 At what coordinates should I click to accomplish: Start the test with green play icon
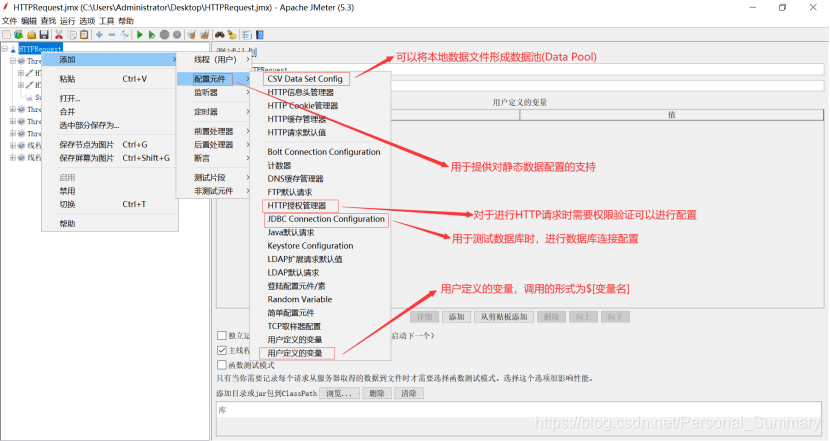click(140, 35)
